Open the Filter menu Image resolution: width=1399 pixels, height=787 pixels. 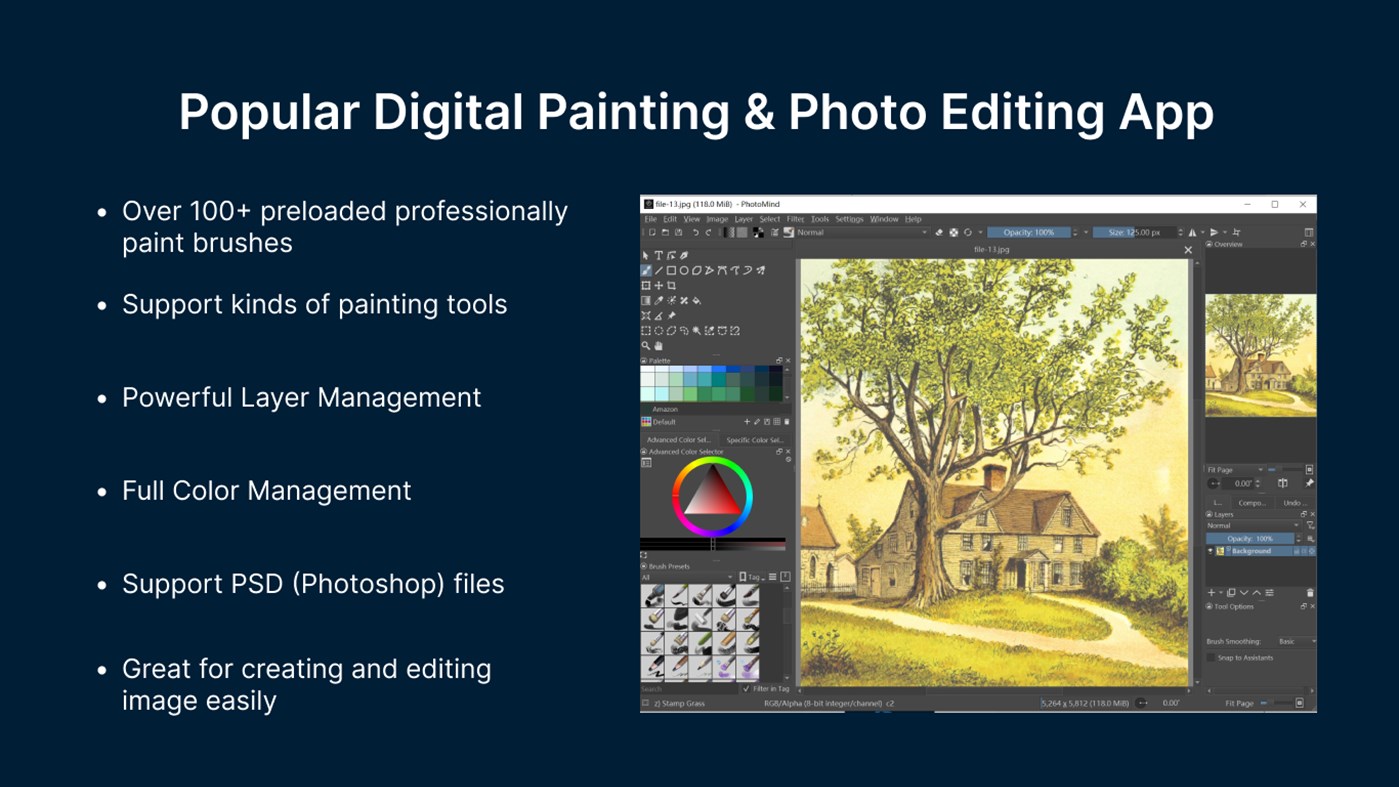795,219
